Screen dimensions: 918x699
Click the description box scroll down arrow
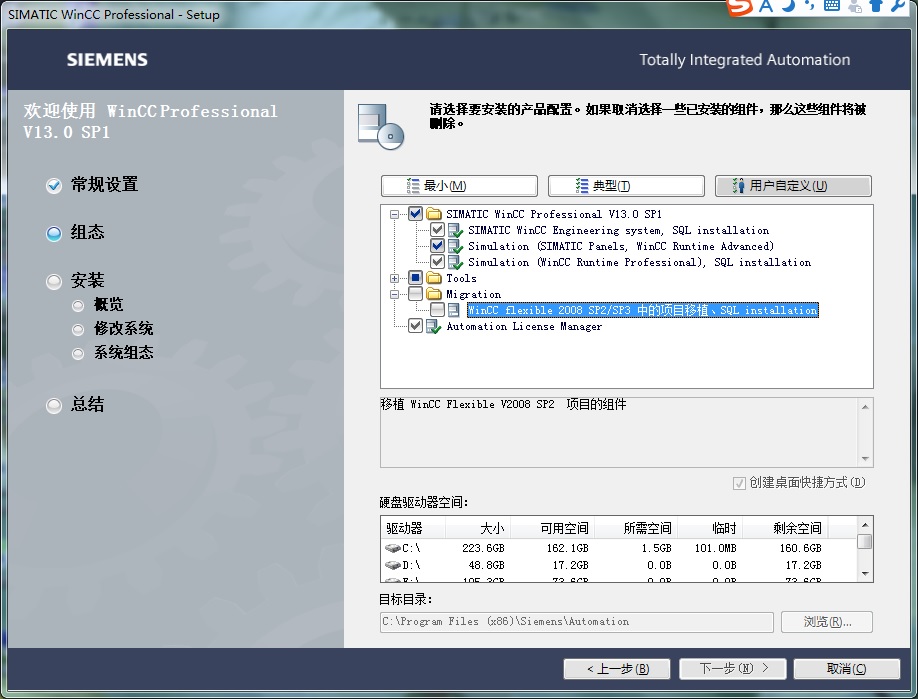coord(865,459)
